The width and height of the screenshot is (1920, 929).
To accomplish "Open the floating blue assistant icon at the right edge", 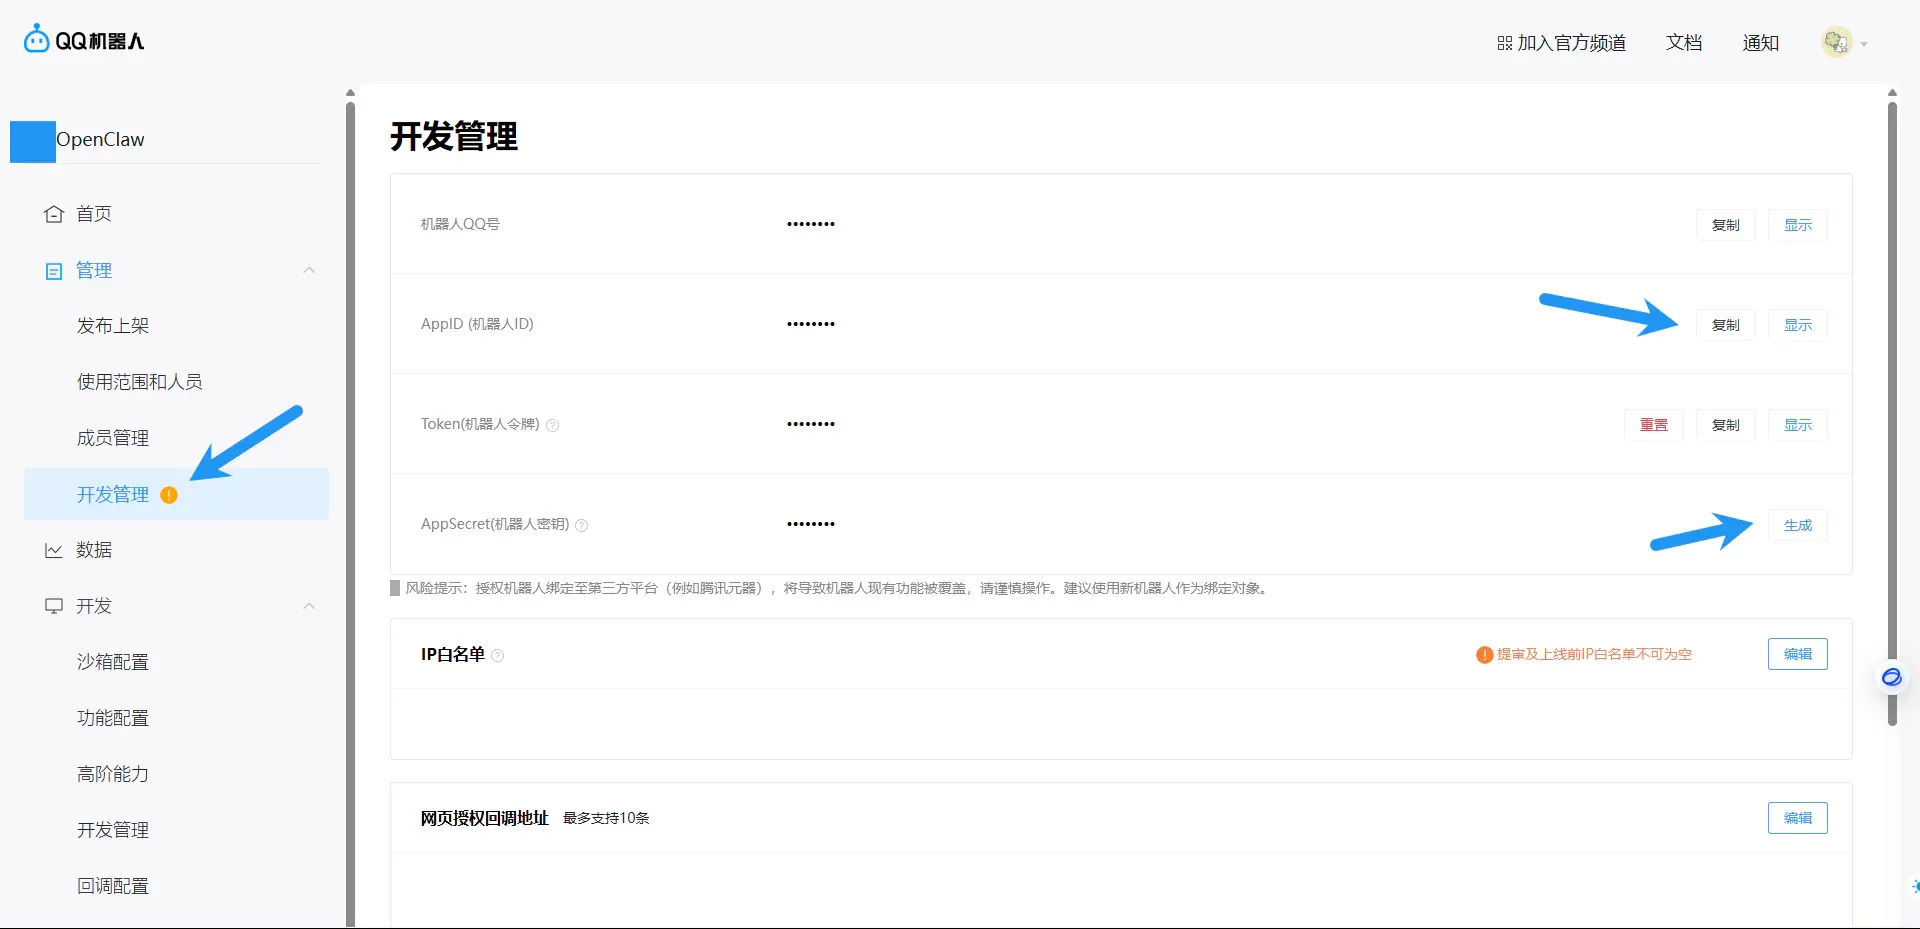I will pyautogui.click(x=1891, y=677).
